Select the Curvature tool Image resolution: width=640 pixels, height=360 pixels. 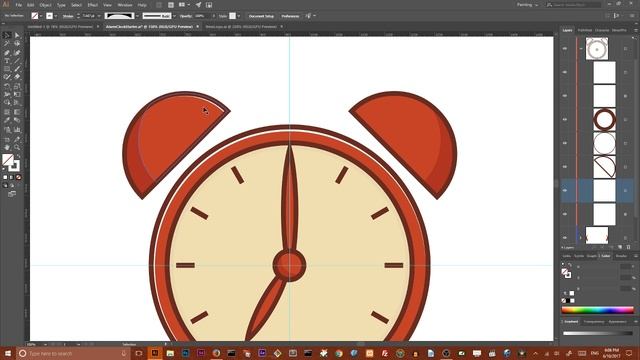[17, 52]
